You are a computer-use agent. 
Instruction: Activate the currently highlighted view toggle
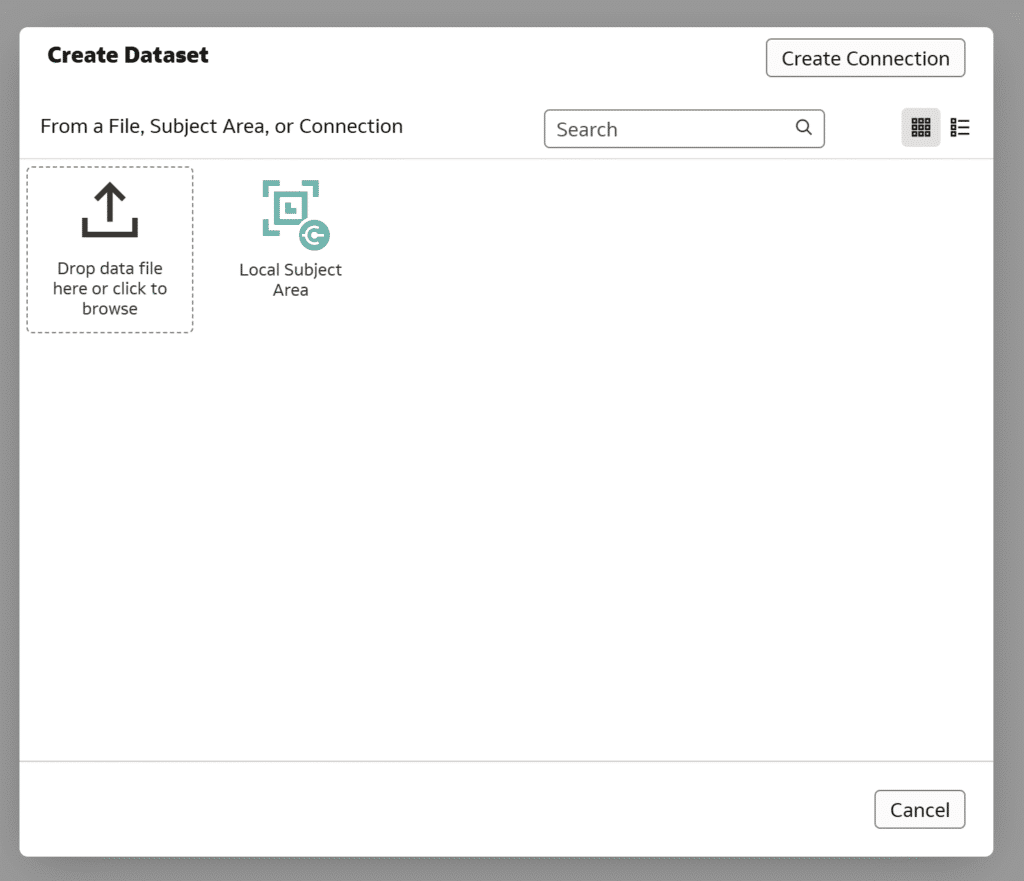[920, 127]
